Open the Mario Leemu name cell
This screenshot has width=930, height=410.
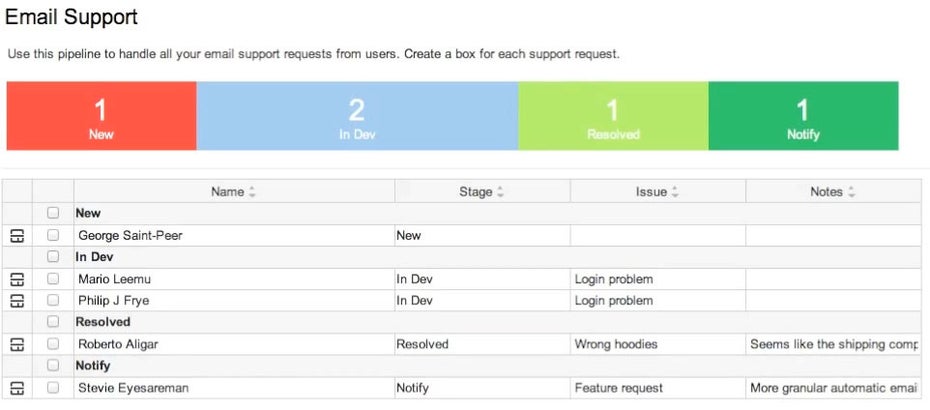[x=234, y=279]
